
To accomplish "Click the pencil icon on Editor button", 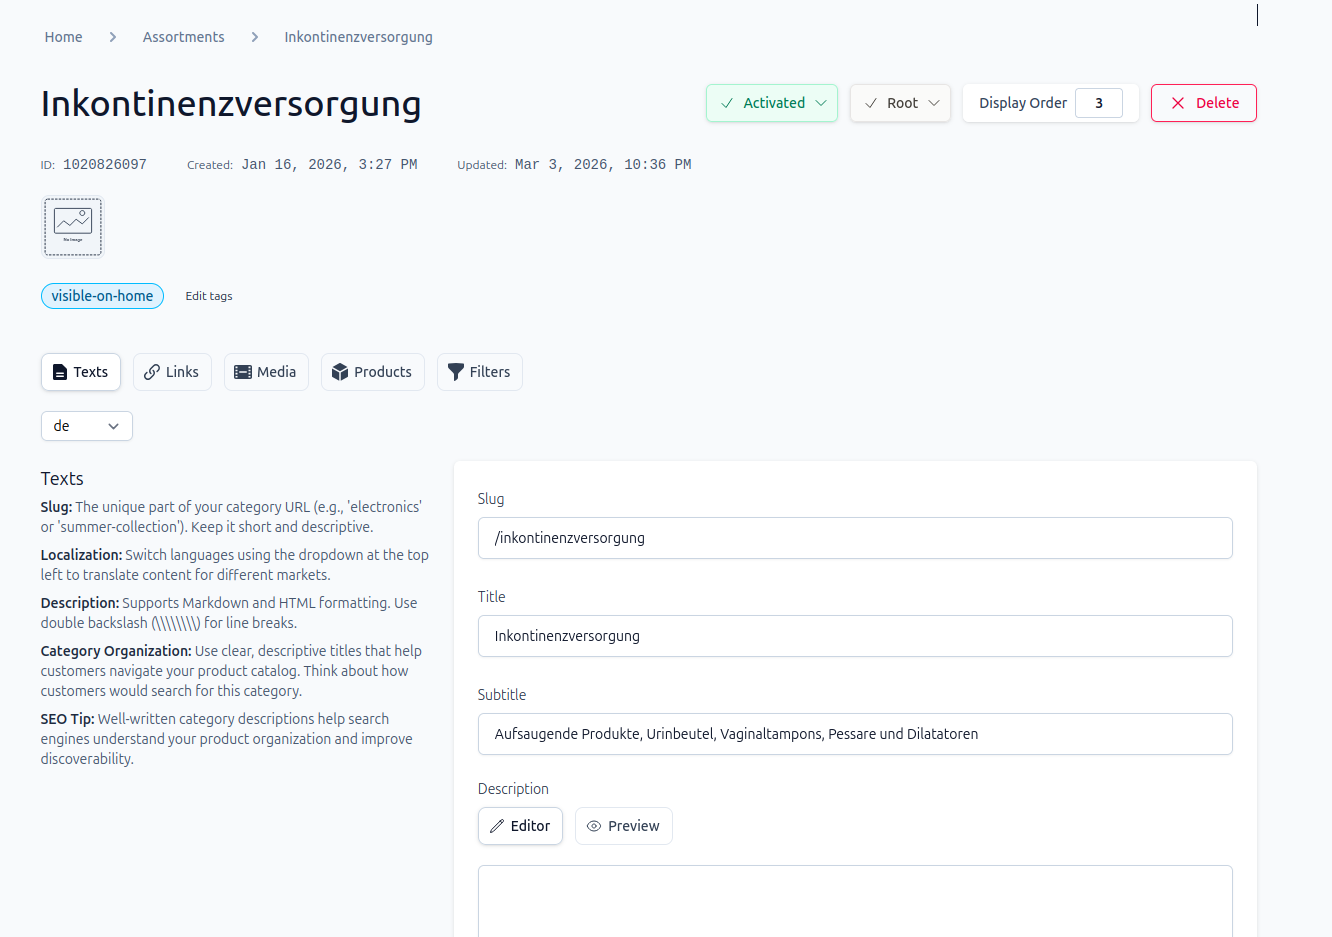I will coord(497,826).
